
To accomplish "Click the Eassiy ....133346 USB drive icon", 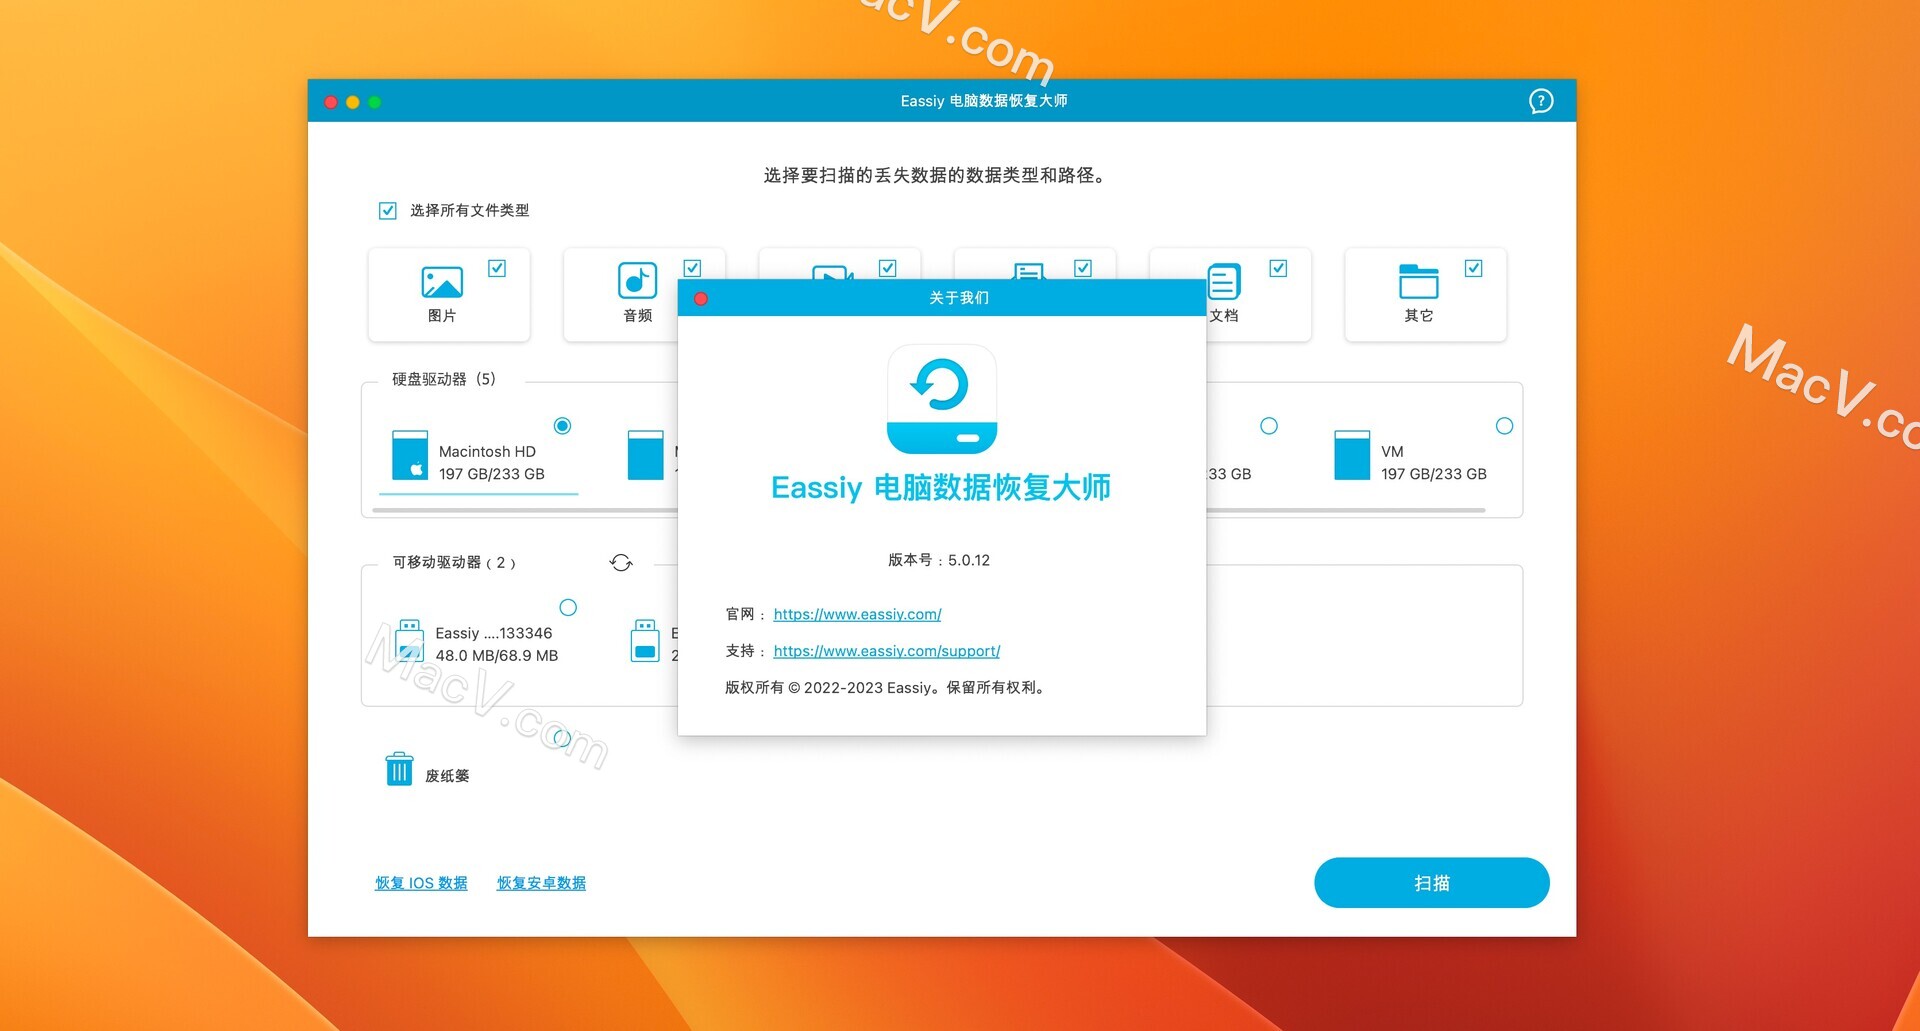I will (409, 642).
